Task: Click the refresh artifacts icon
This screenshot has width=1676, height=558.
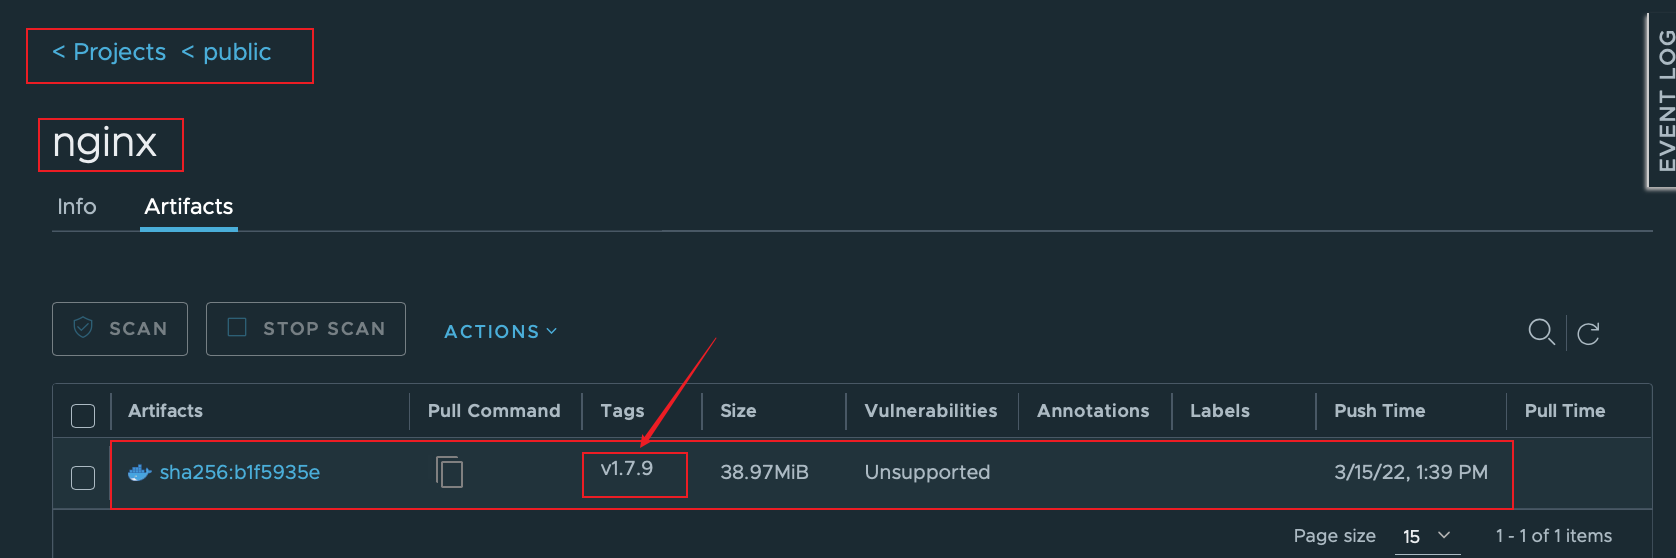Action: [x=1588, y=333]
